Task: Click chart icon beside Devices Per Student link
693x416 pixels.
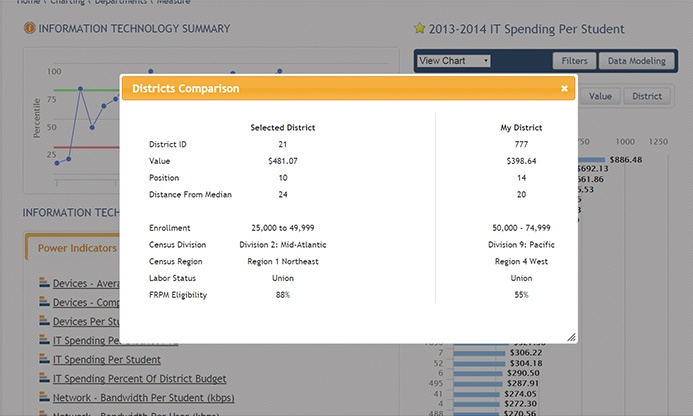Action: (44, 321)
